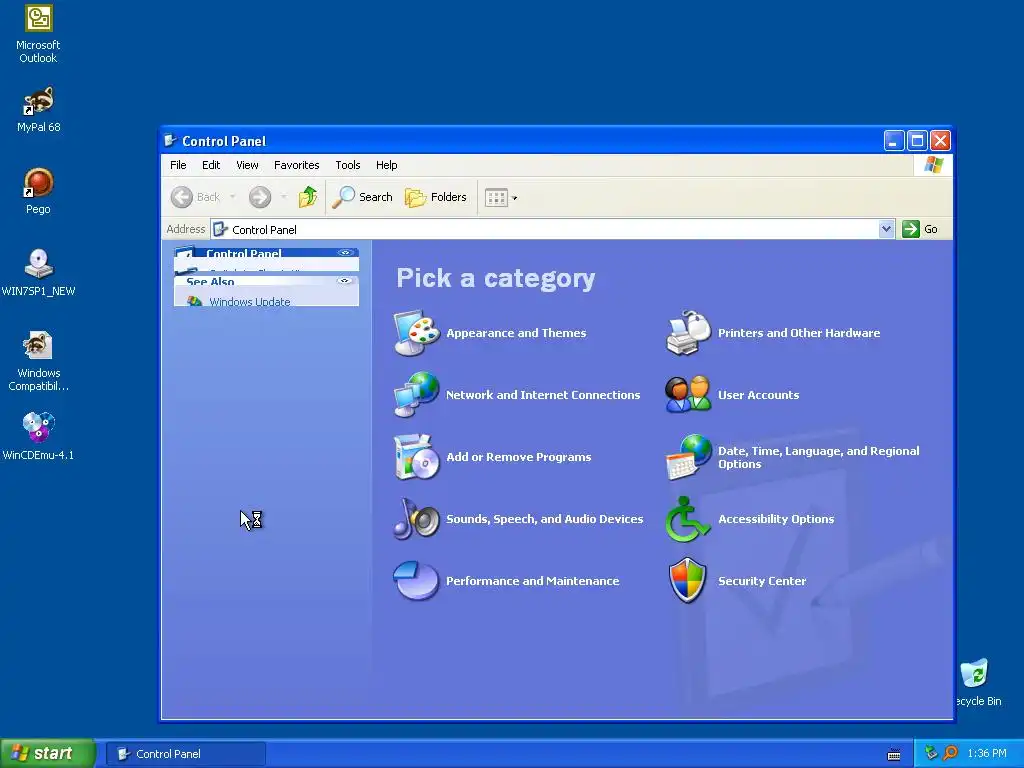Open Date, Time, Language, and Regional Options link
This screenshot has height=768, width=1024.
tap(818, 457)
